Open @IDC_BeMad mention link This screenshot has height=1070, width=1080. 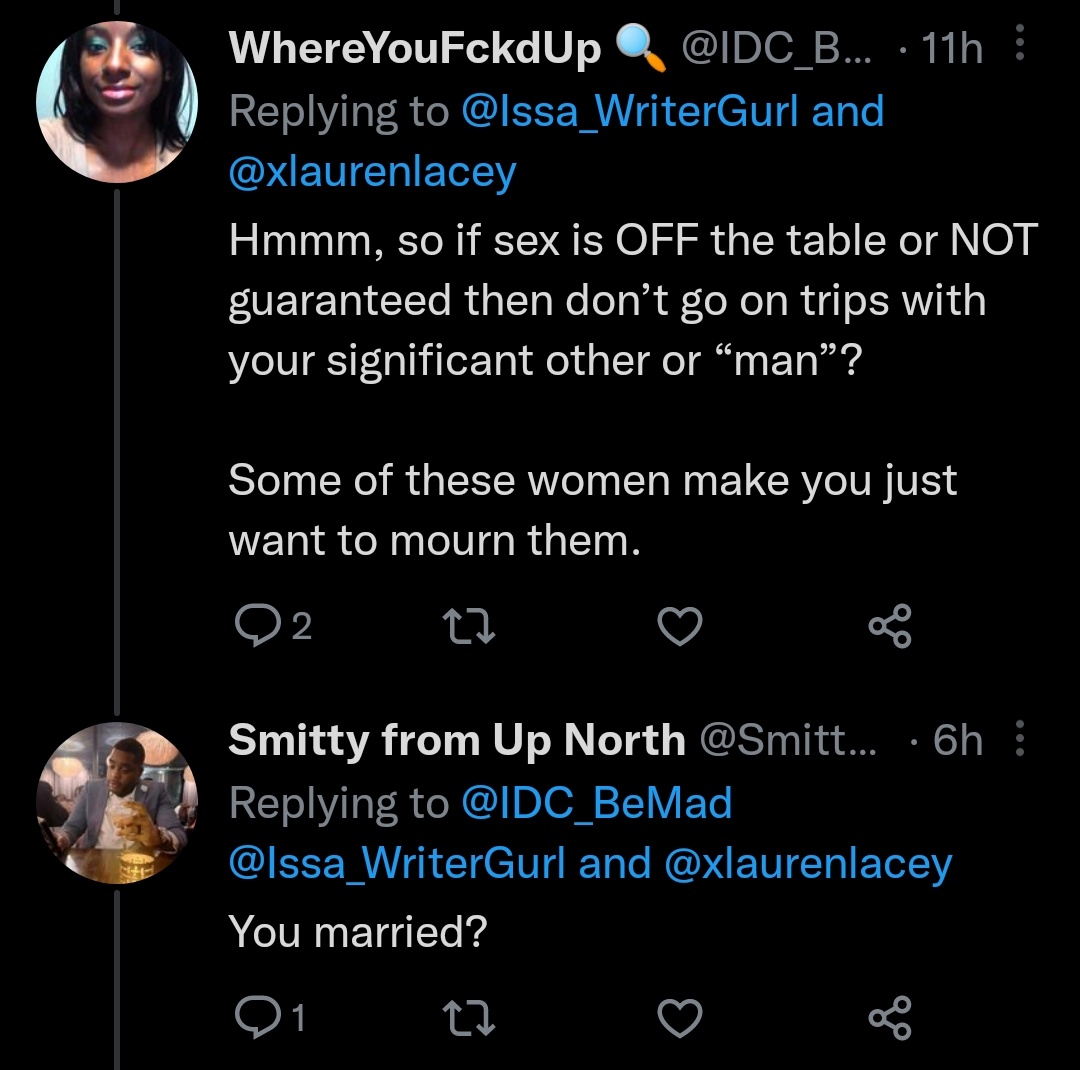(x=596, y=803)
